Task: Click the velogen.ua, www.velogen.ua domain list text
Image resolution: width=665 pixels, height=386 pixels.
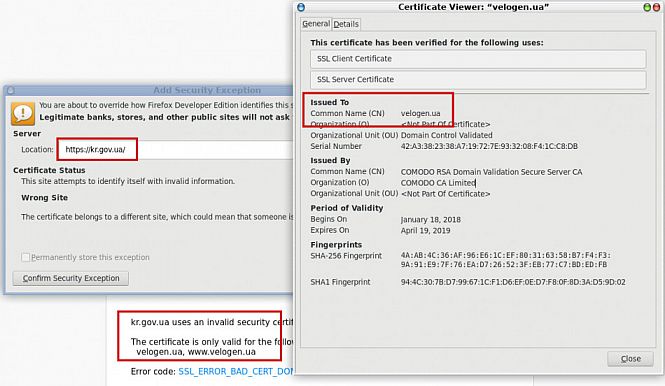Action: tap(196, 352)
